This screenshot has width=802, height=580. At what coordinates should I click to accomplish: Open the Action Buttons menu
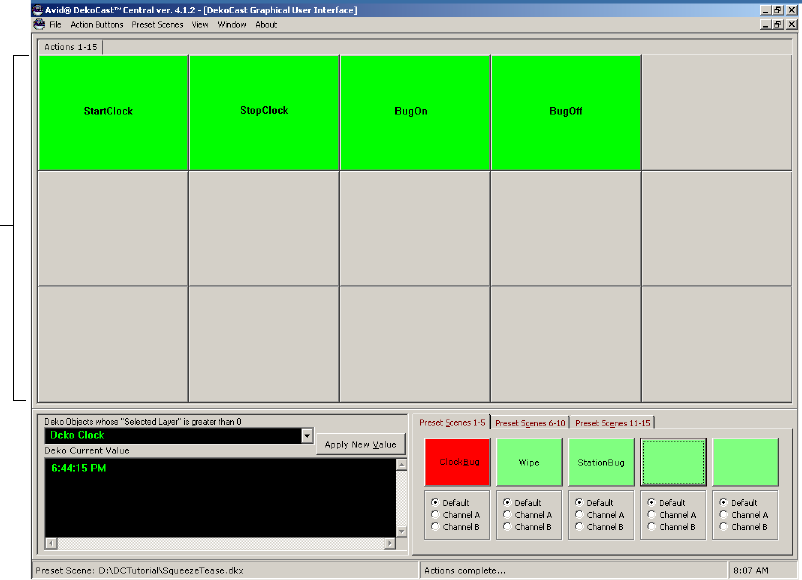[x=97, y=25]
